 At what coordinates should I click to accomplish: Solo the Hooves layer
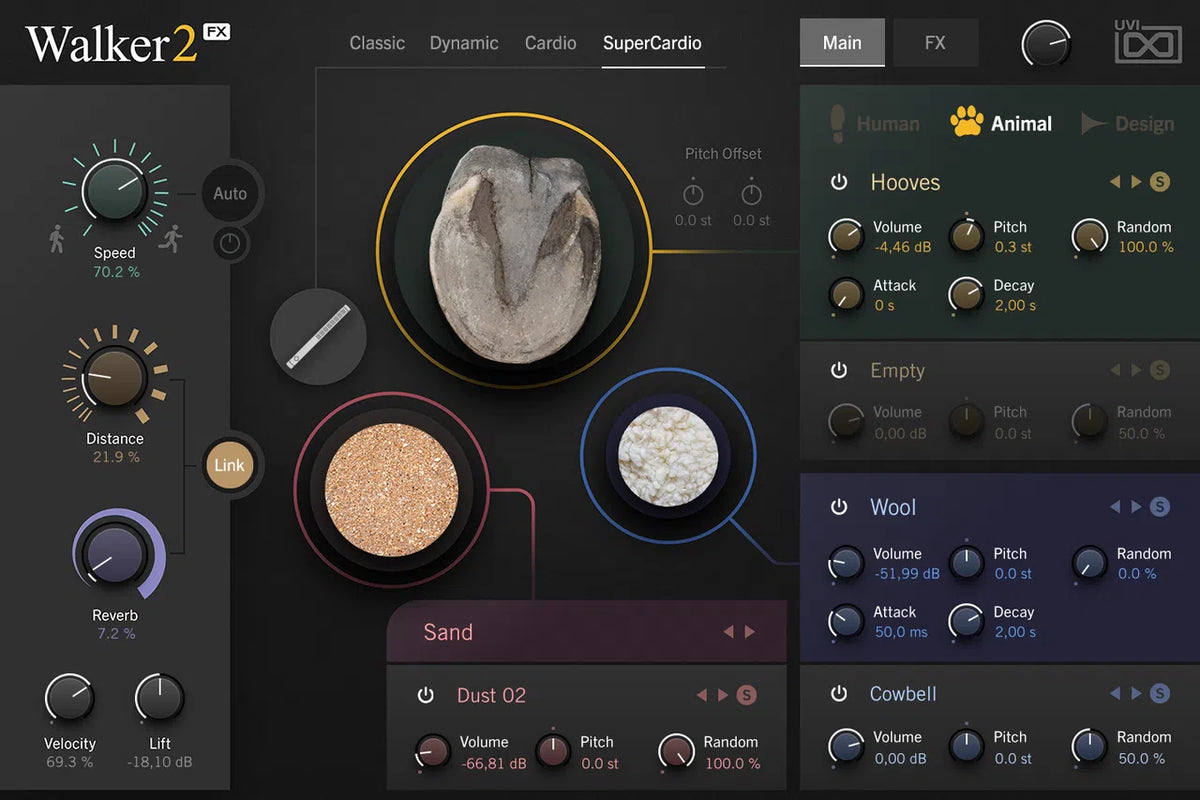coord(1159,182)
